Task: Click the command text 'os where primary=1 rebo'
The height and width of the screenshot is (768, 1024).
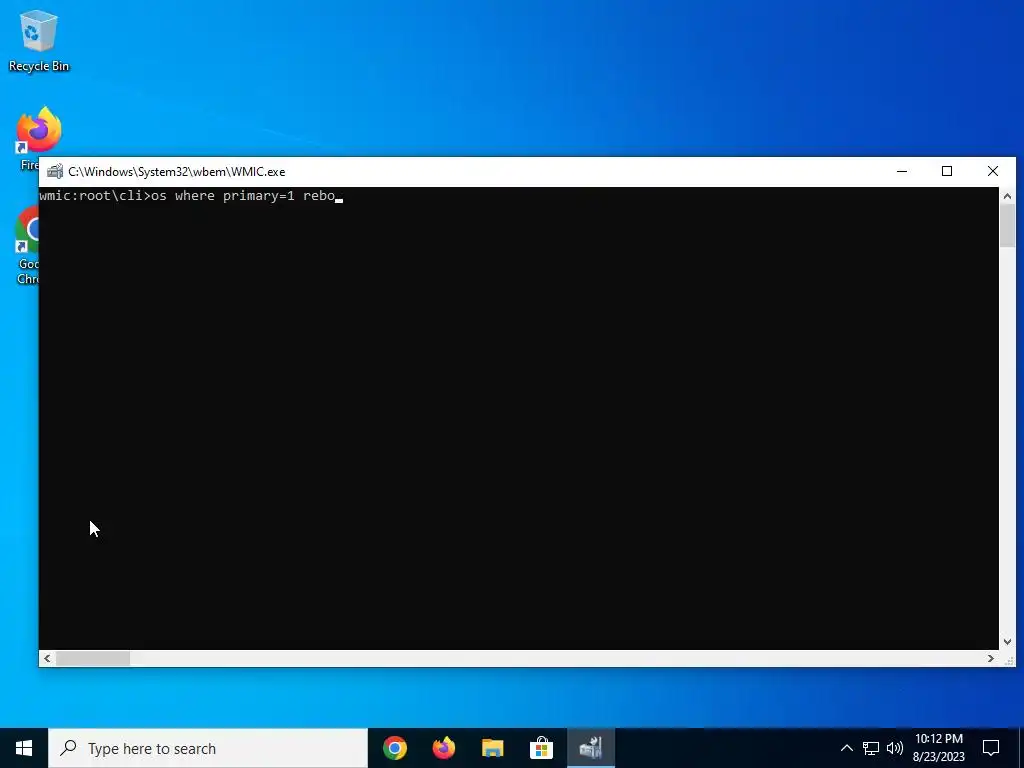Action: [x=243, y=196]
